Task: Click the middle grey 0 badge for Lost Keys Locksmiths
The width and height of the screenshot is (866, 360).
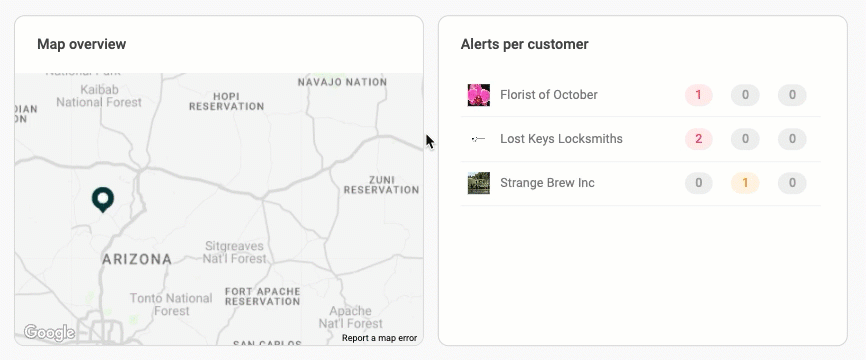Action: click(x=745, y=139)
